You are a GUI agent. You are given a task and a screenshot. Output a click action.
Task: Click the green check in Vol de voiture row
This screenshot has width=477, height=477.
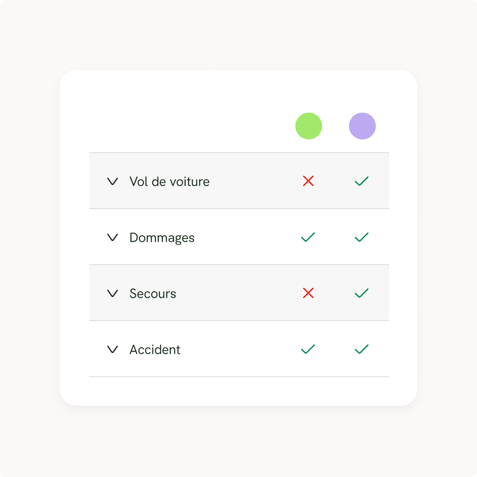[x=362, y=181]
